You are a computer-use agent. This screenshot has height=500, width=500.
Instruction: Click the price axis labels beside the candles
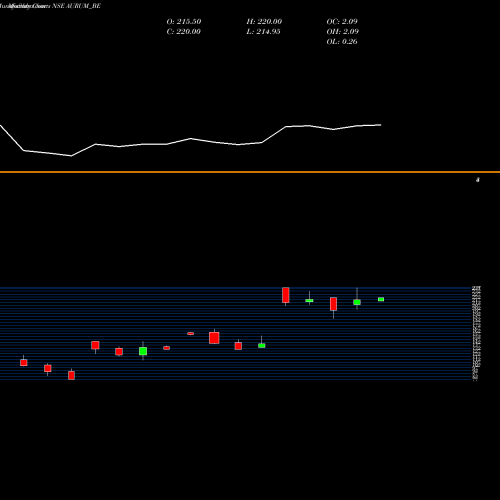476,333
